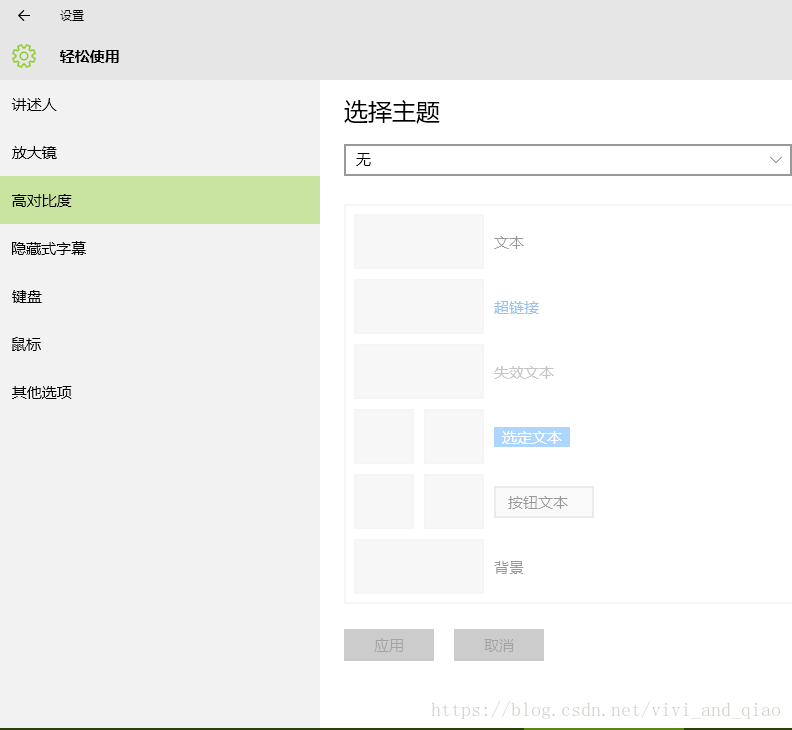Click the 设置 window title text
Image resolution: width=792 pixels, height=730 pixels.
72,16
